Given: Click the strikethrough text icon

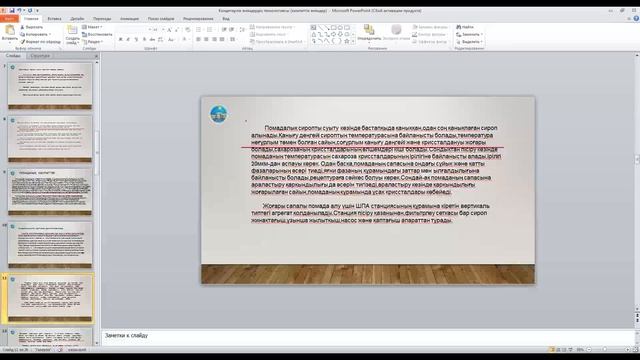Looking at the screenshot, I should tap(152, 40).
